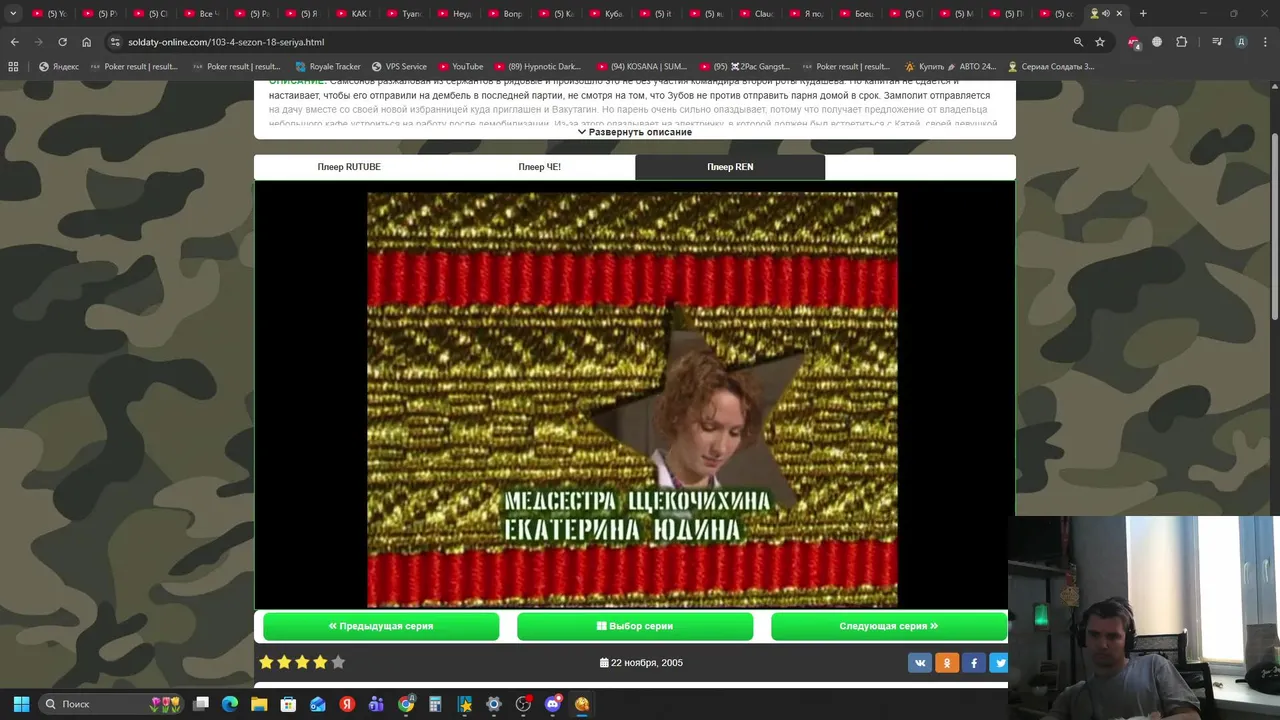Open Task View on taskbar
Viewport: 1280px width, 720px height.
point(201,704)
